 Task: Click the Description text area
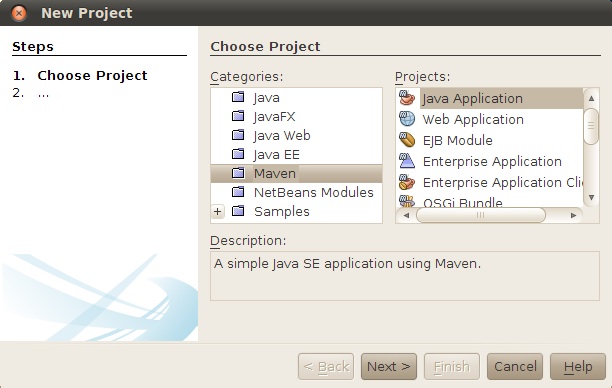tap(405, 276)
